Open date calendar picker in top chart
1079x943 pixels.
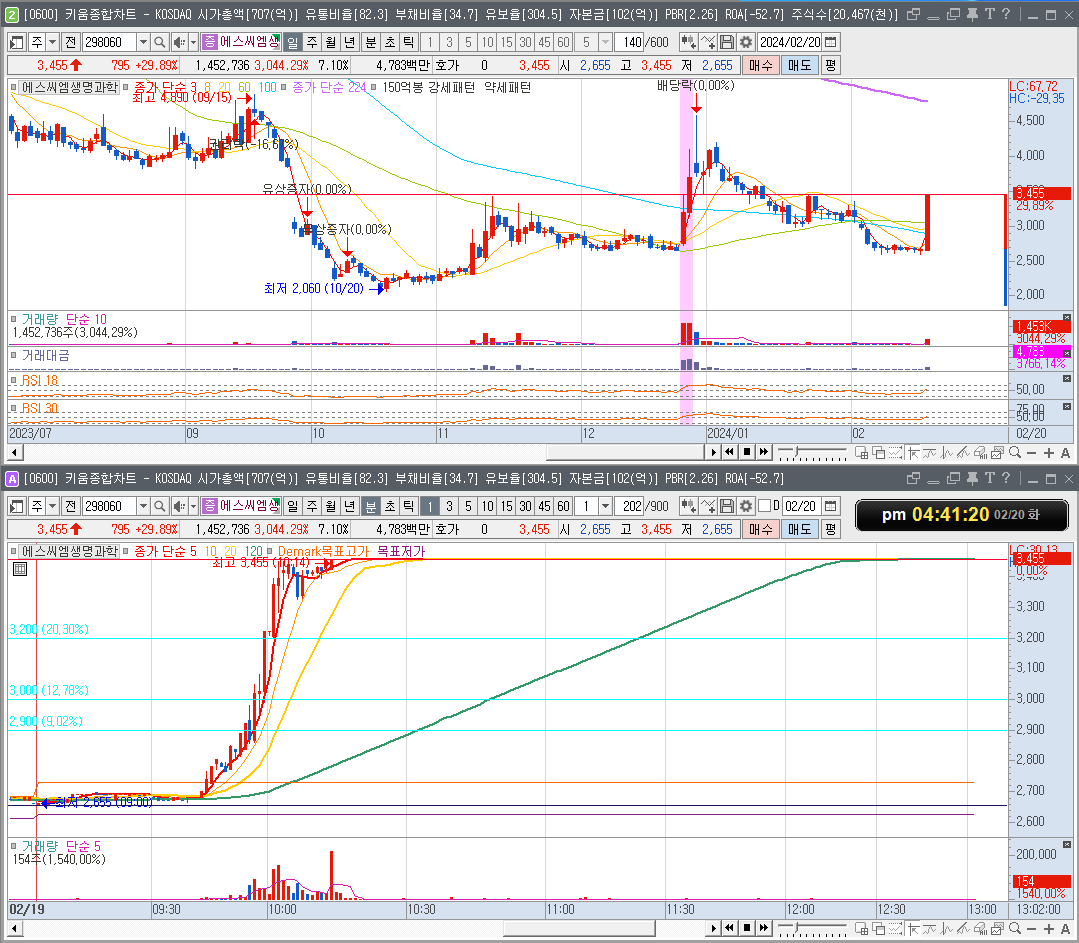point(831,43)
